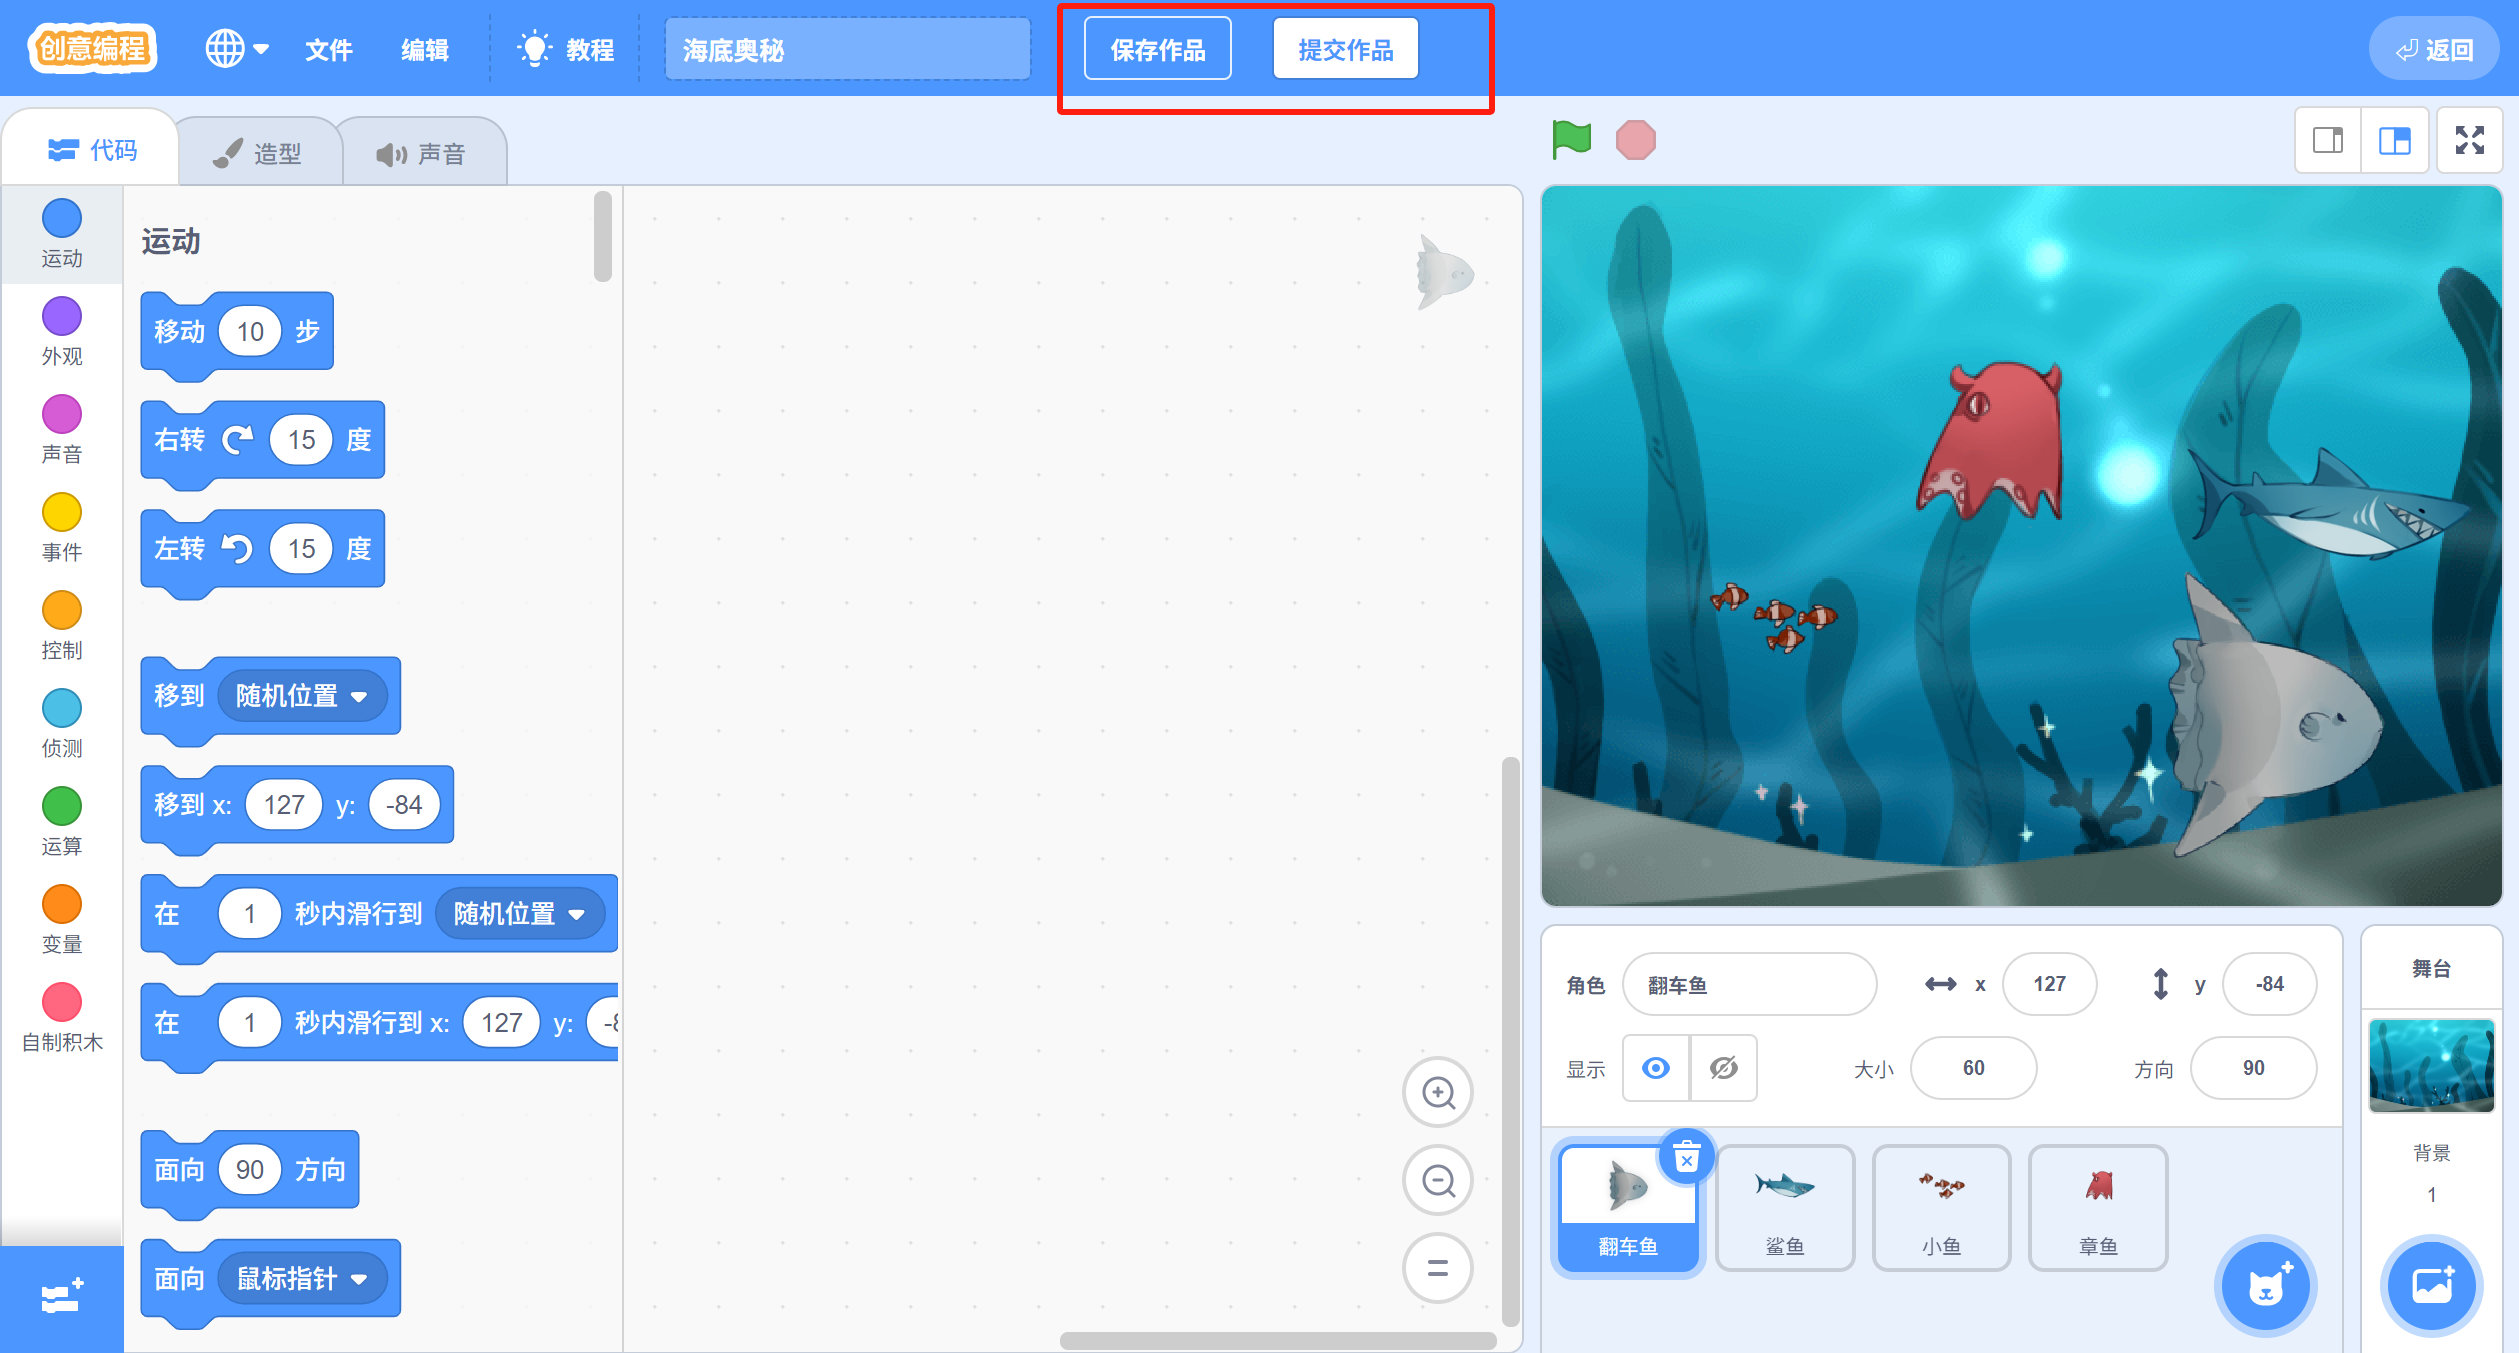Screen dimensions: 2519x1353
Task: Switch to the 造型 tab
Action: pos(259,153)
